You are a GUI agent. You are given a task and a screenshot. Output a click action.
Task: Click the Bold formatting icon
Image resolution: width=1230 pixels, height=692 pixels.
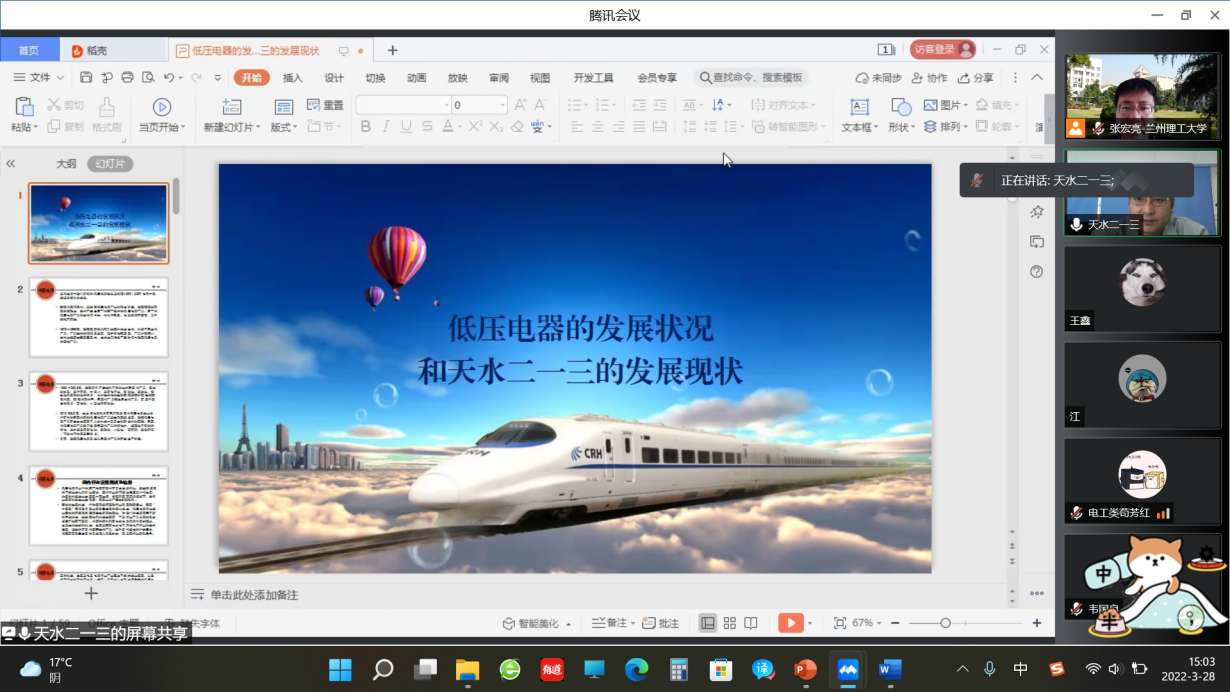[365, 127]
